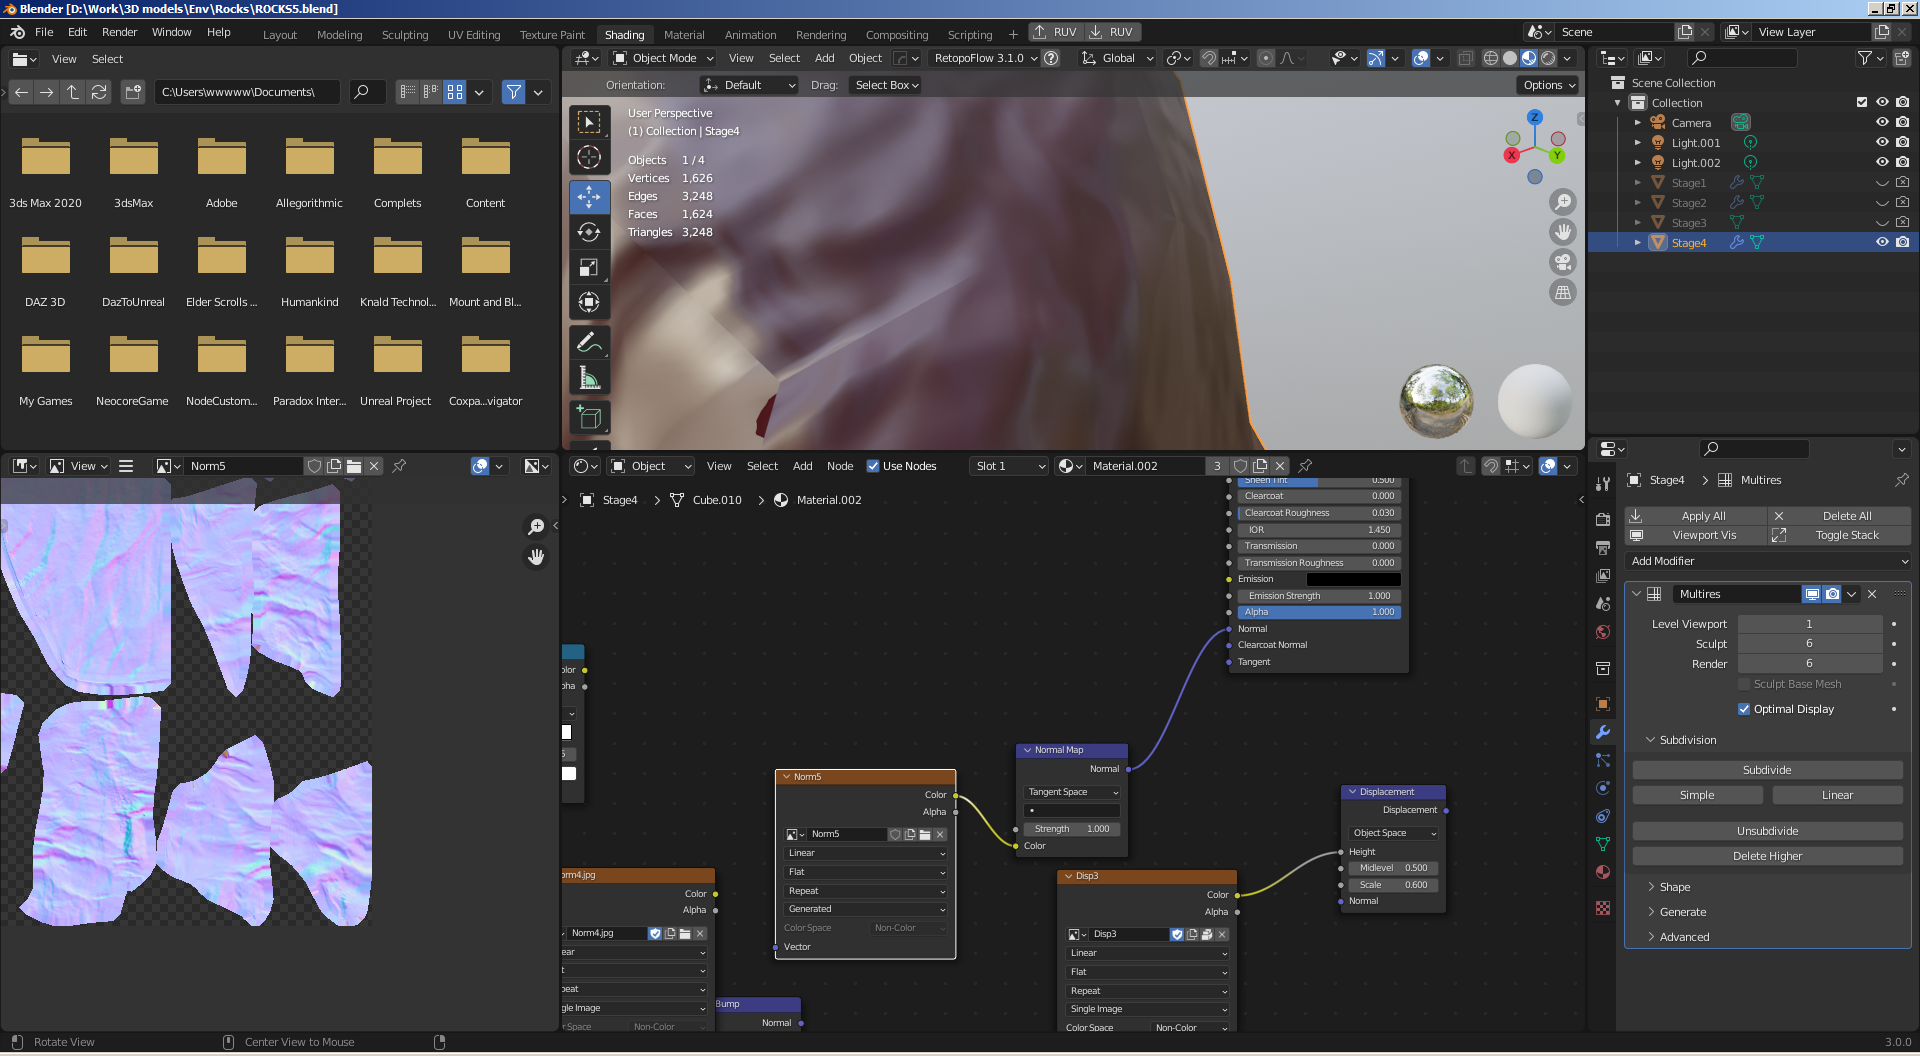Click the Subdivide button

(x=1767, y=770)
